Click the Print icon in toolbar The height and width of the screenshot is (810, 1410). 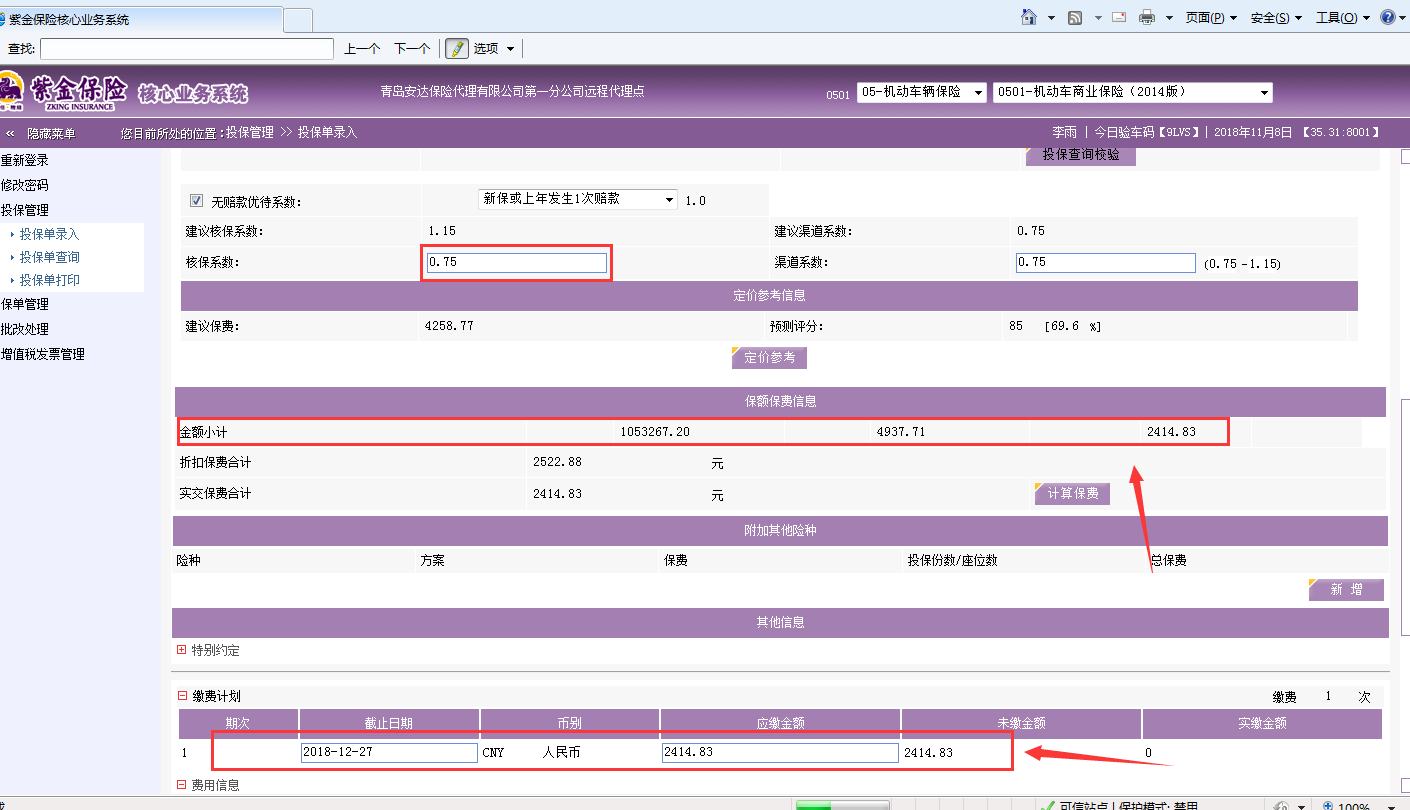[x=1147, y=18]
